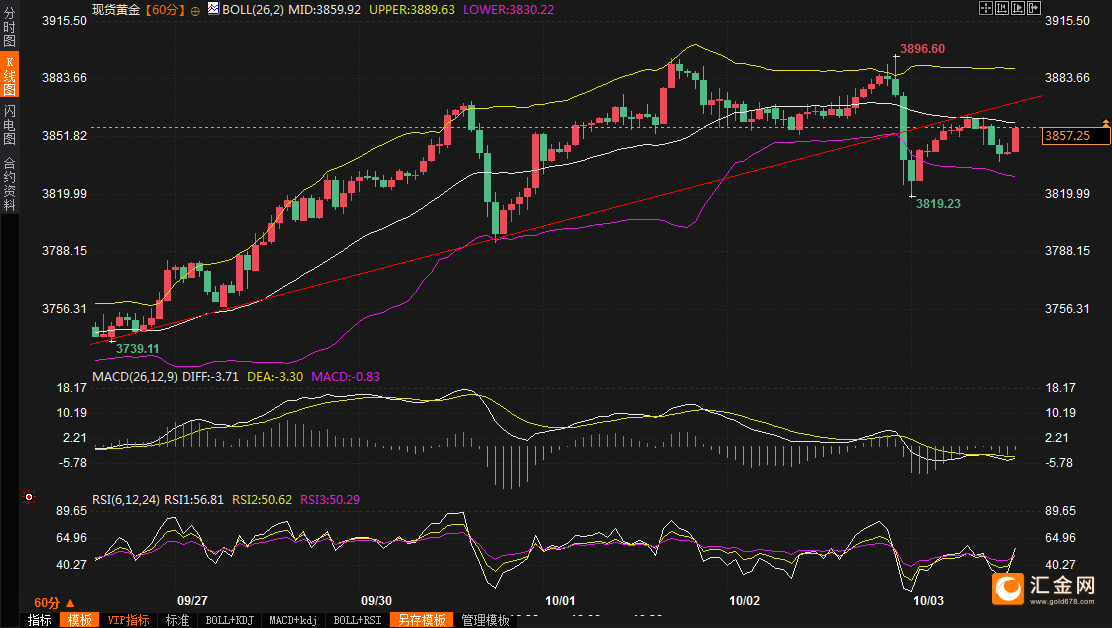Click the red sun marker beside RSI
This screenshot has height=628, width=1112.
[x=28, y=497]
